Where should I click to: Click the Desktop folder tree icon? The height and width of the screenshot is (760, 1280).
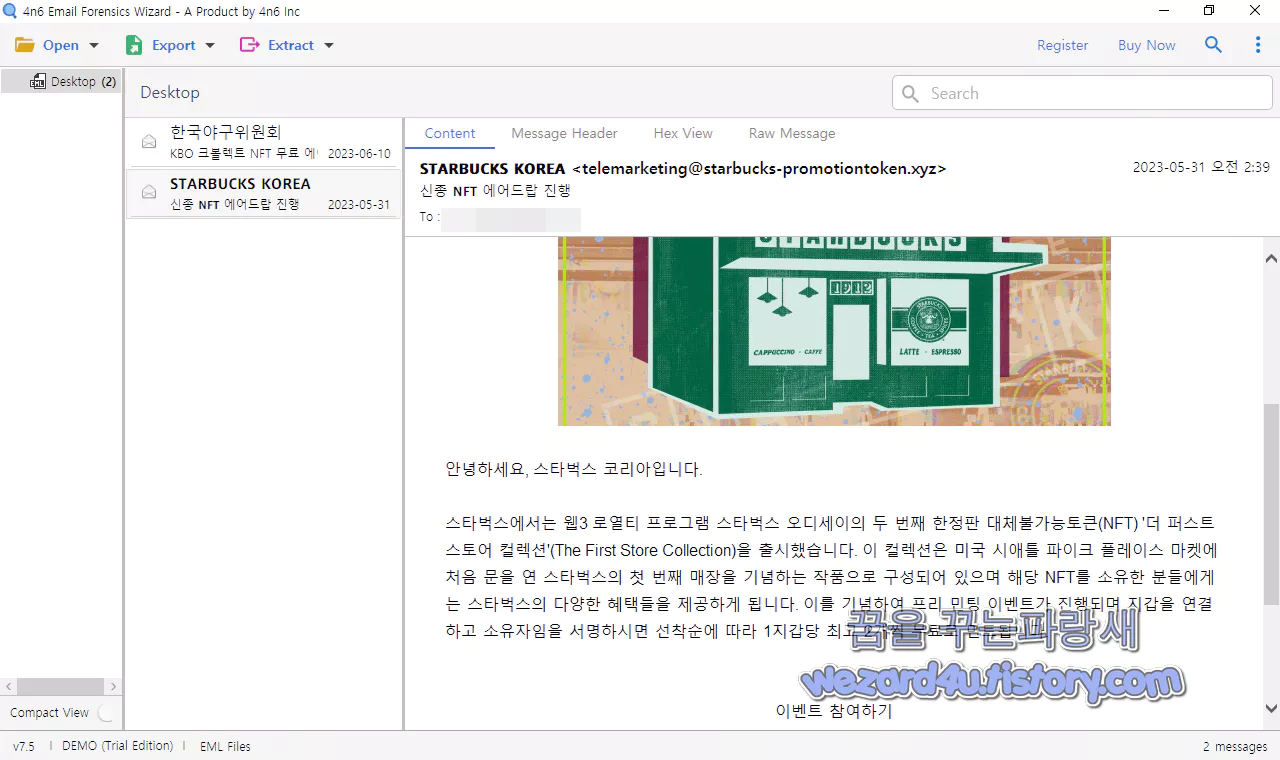[38, 81]
